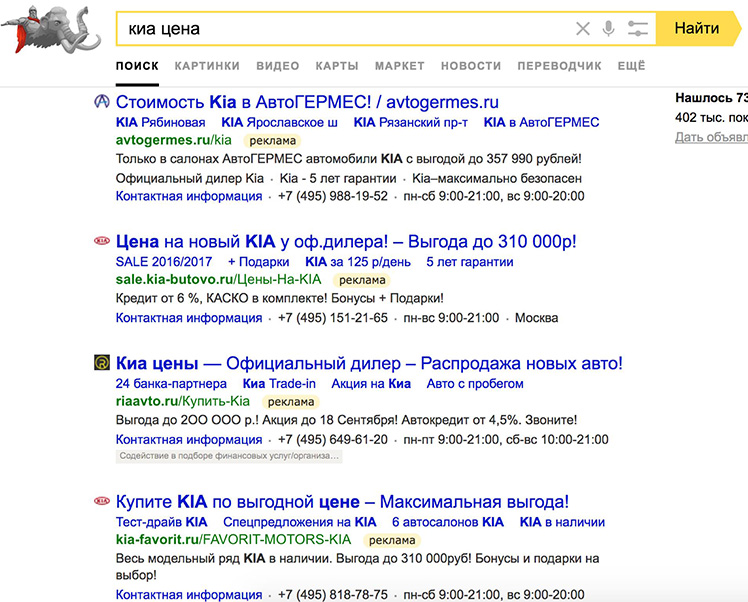Screen dimensions: 748x602
Task: Open sitelink 'Спецпредложения на KIA'
Action: pyautogui.click(x=300, y=522)
